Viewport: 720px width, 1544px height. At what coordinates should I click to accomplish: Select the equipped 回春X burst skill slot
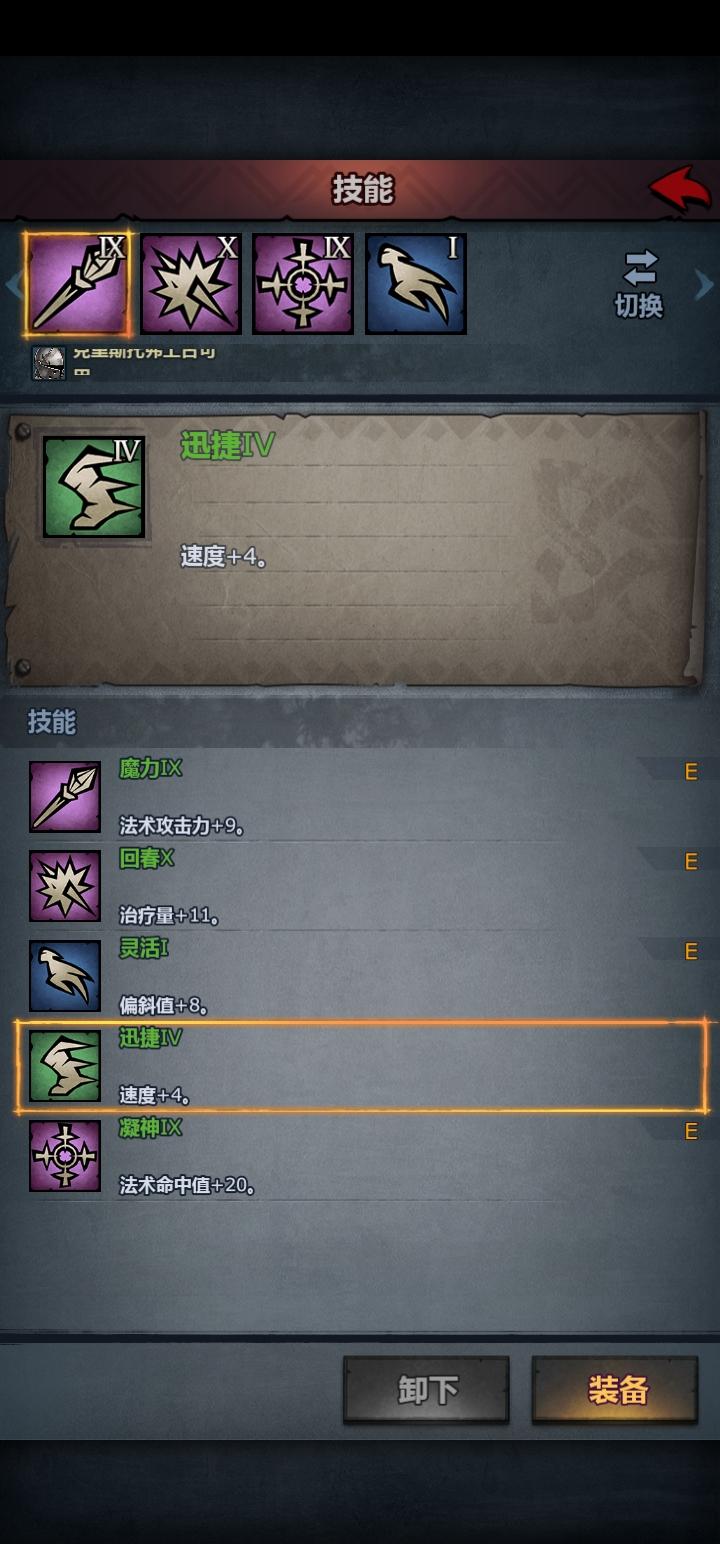[x=191, y=284]
